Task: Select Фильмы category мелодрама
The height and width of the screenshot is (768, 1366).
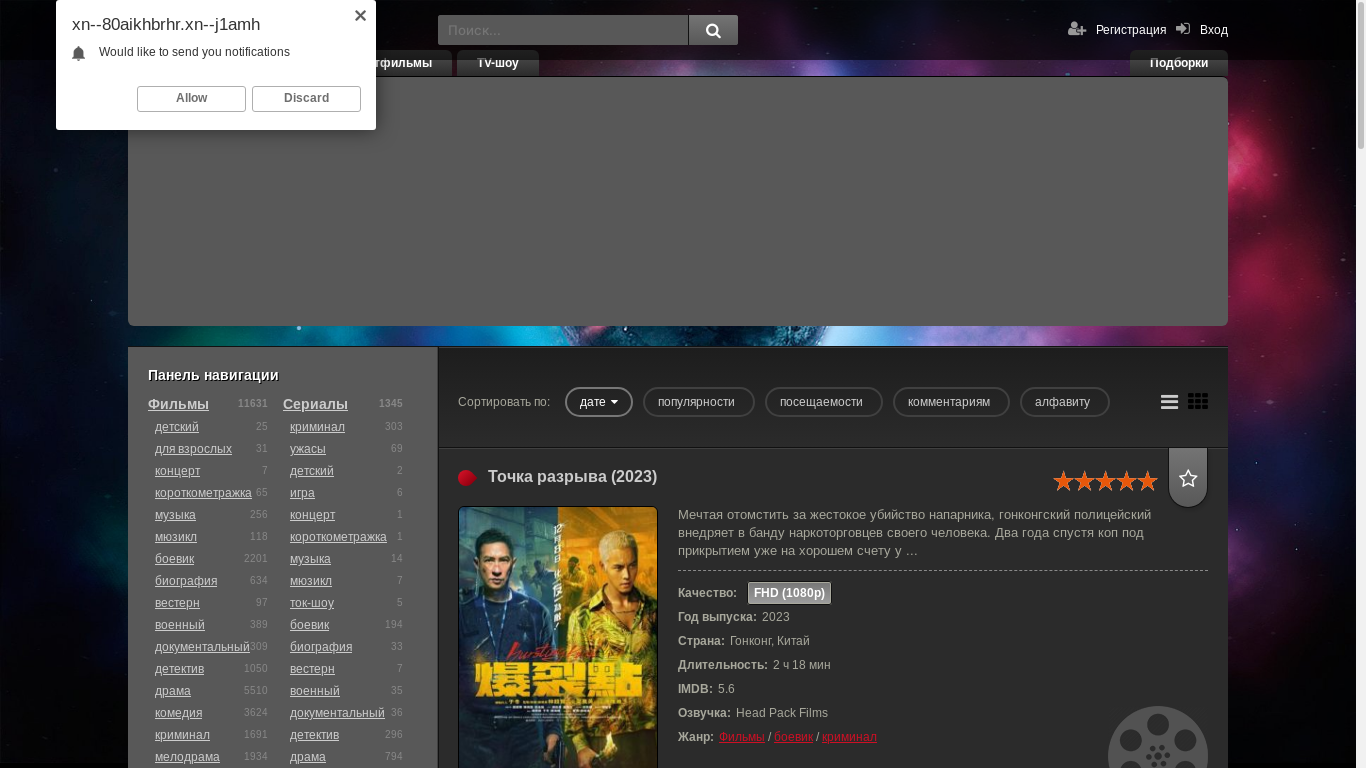Action: [x=187, y=757]
